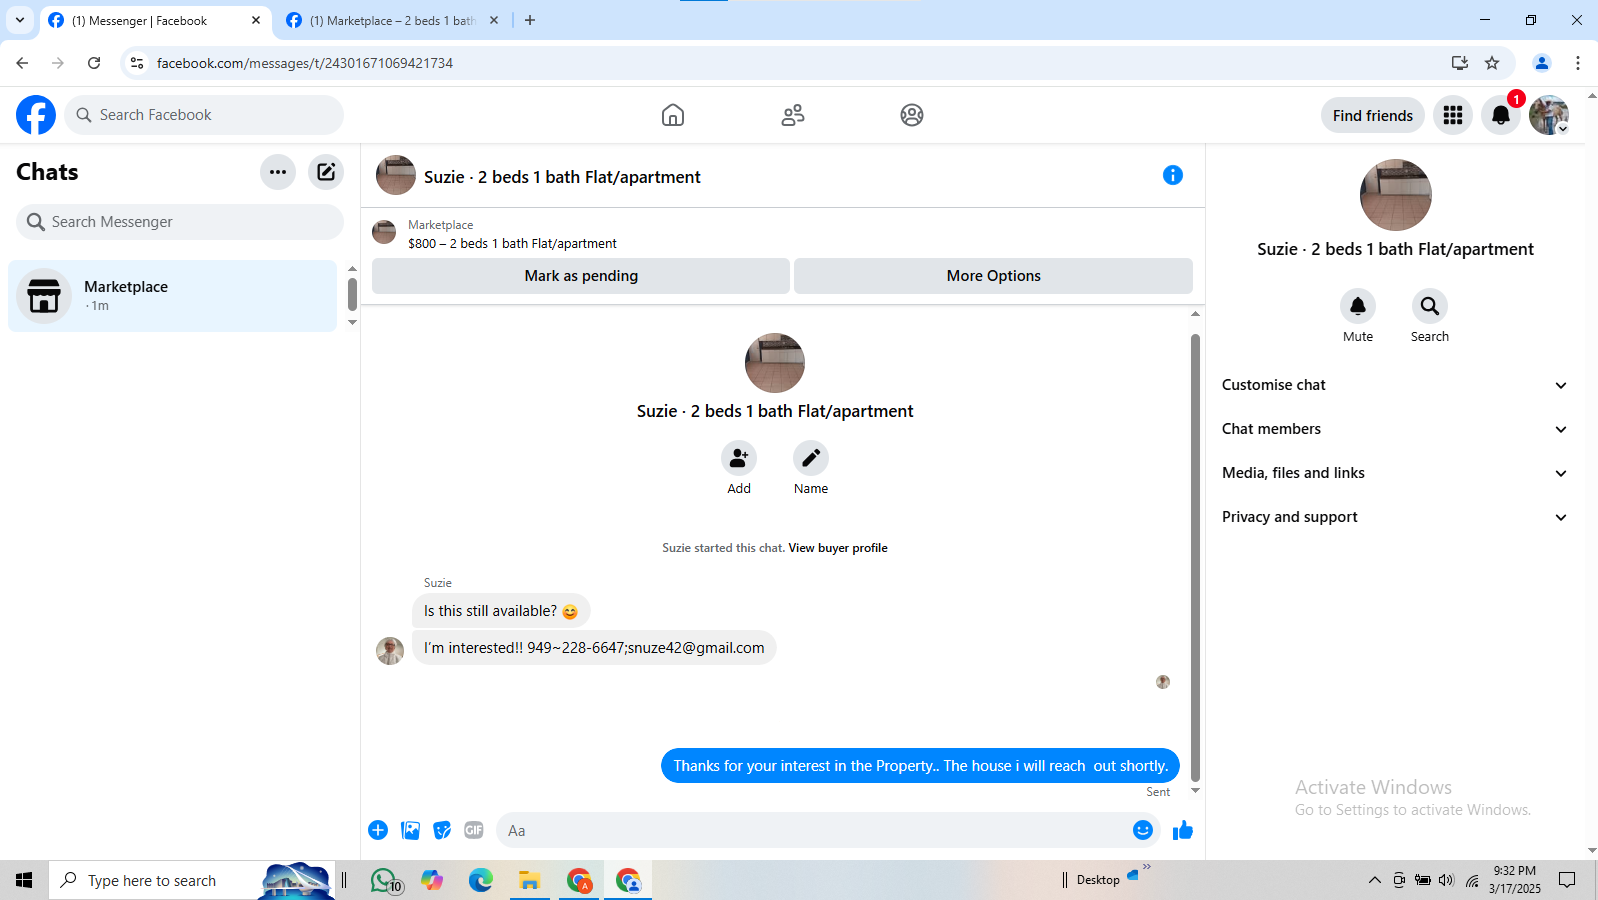Open the Facebook menu grid icon
Image resolution: width=1598 pixels, height=900 pixels.
point(1453,115)
